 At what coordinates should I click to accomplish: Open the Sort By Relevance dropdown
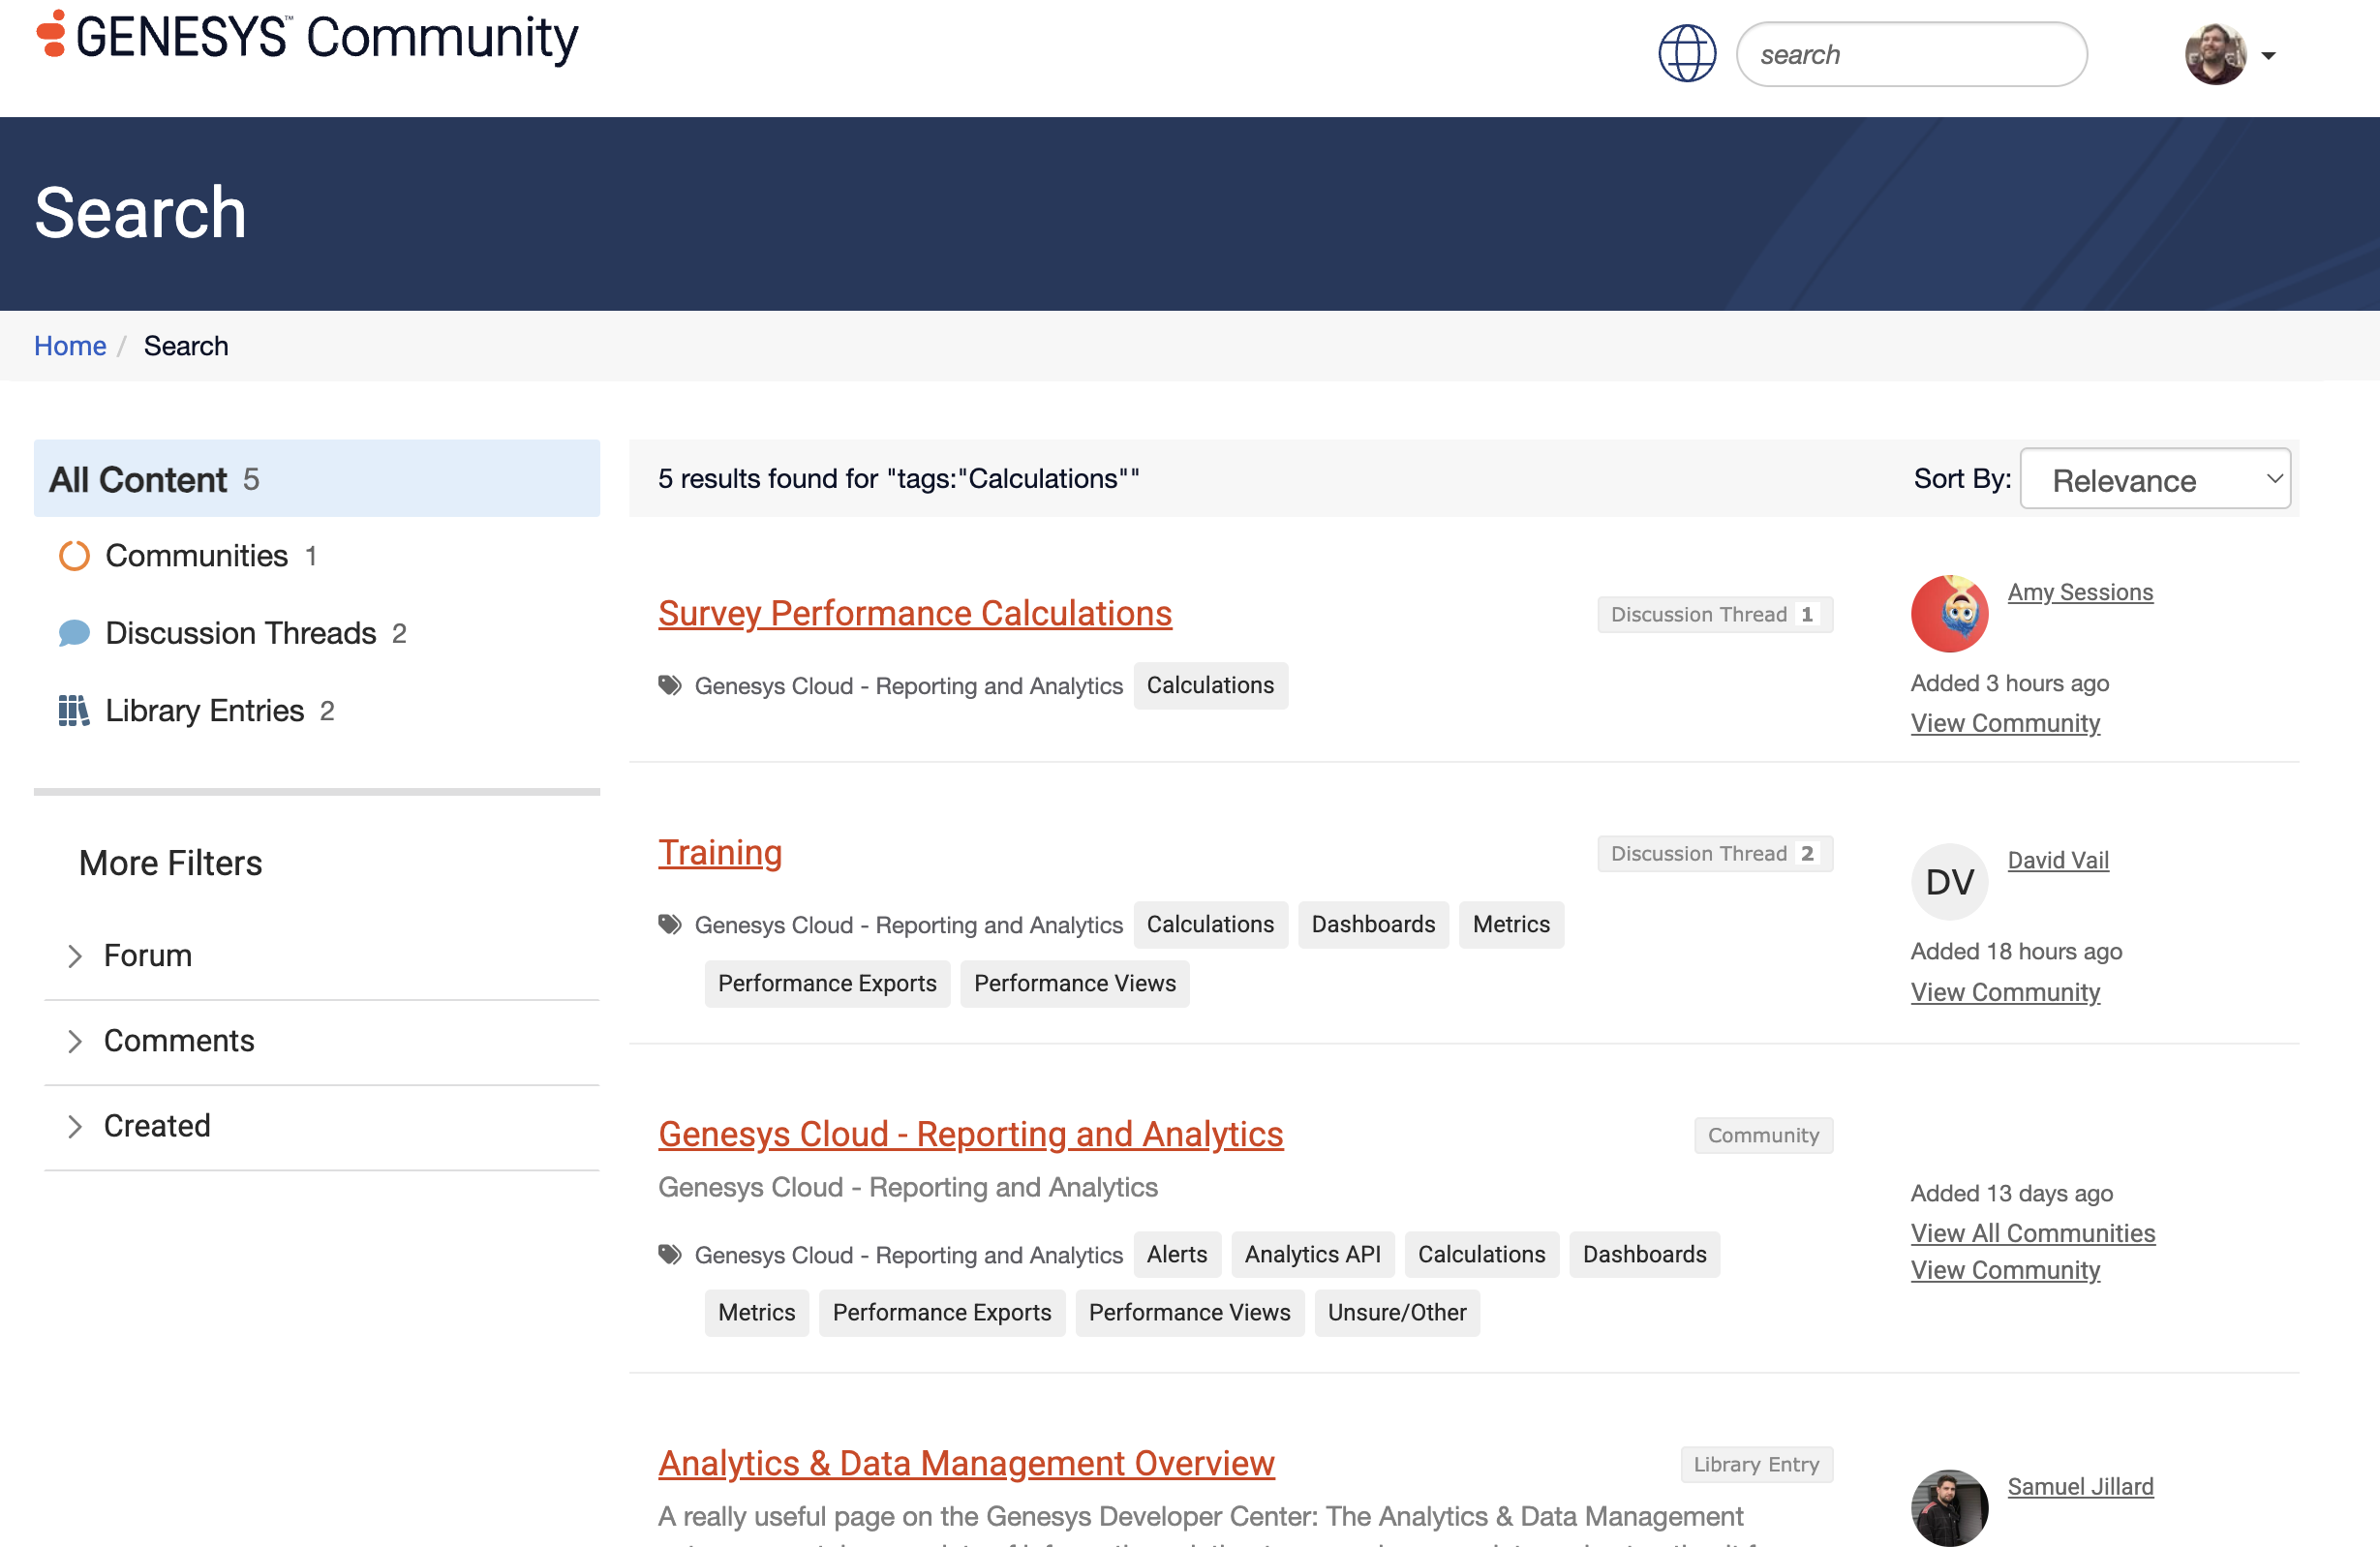click(x=2154, y=480)
